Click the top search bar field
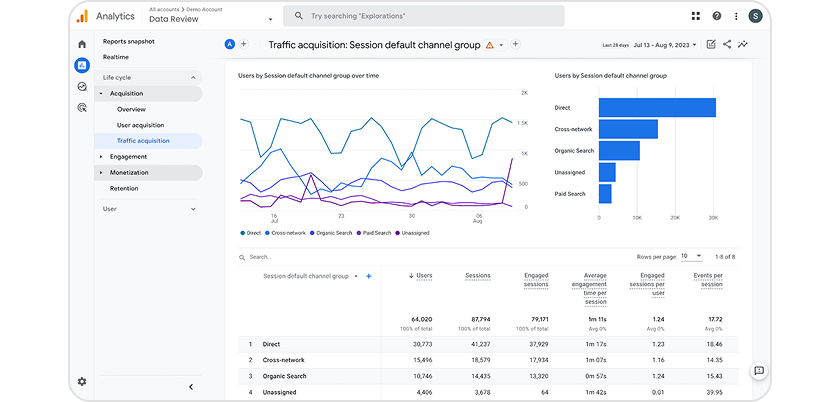Viewport: 840px width, 402px height. (424, 16)
